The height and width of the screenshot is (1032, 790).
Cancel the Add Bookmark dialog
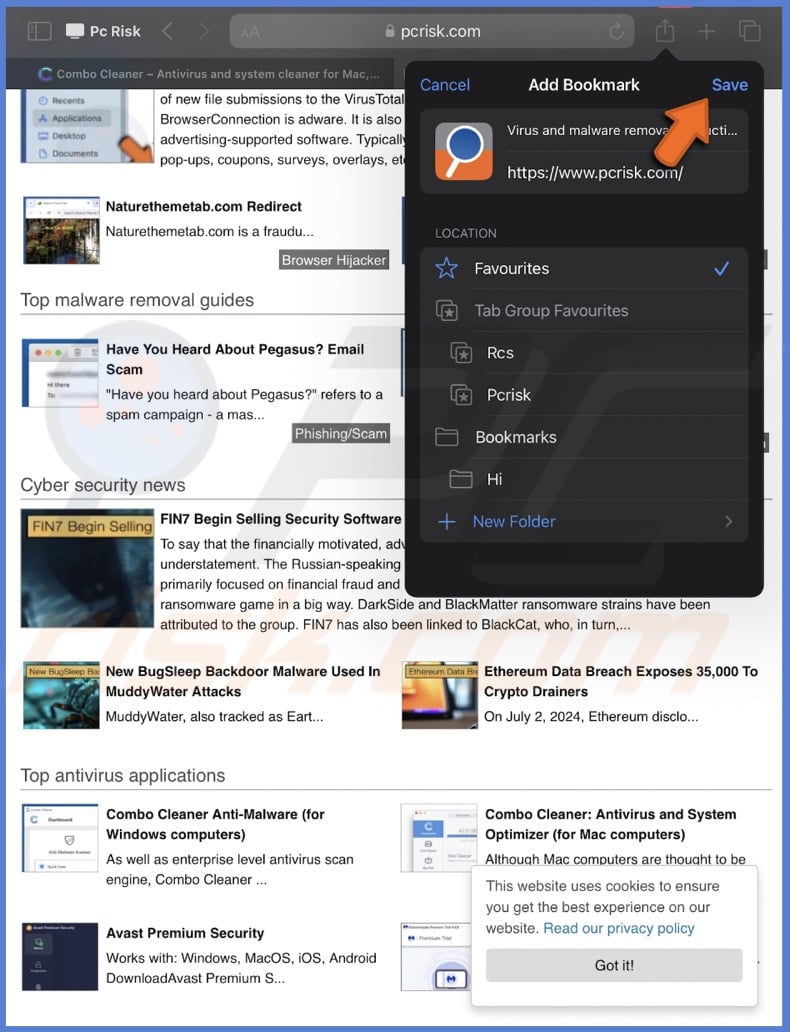[445, 85]
